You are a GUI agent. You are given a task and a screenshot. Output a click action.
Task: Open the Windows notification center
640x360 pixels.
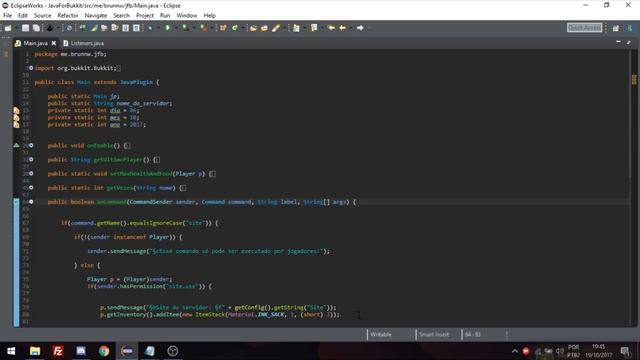point(625,351)
